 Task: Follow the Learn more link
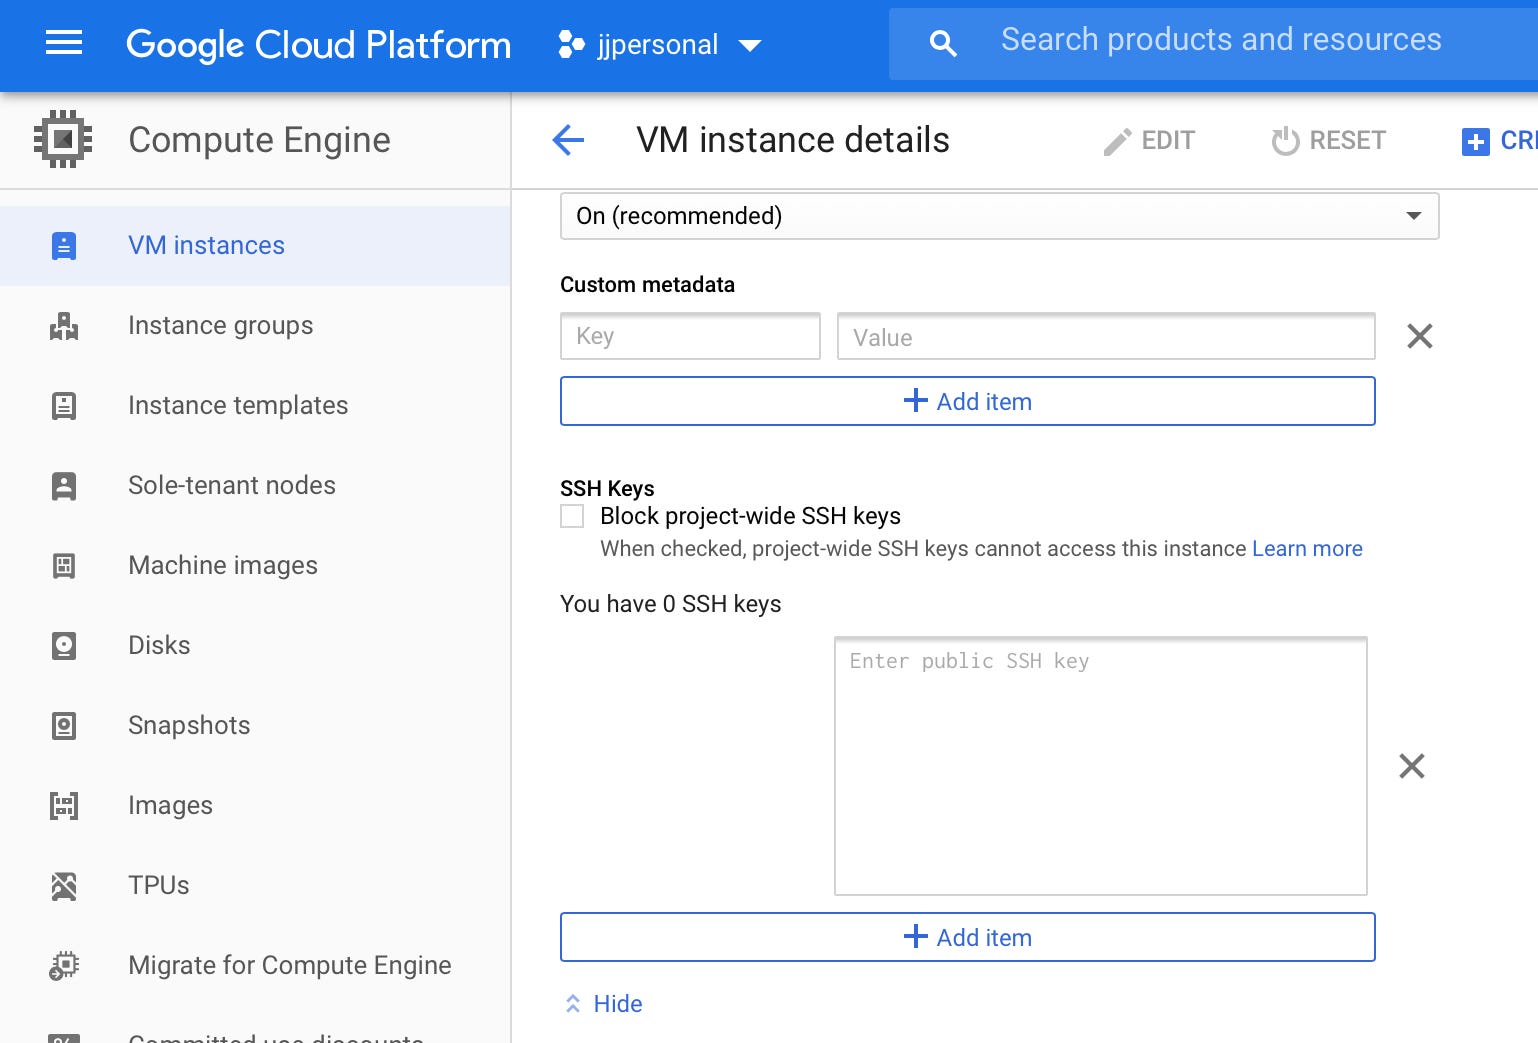pyautogui.click(x=1307, y=548)
